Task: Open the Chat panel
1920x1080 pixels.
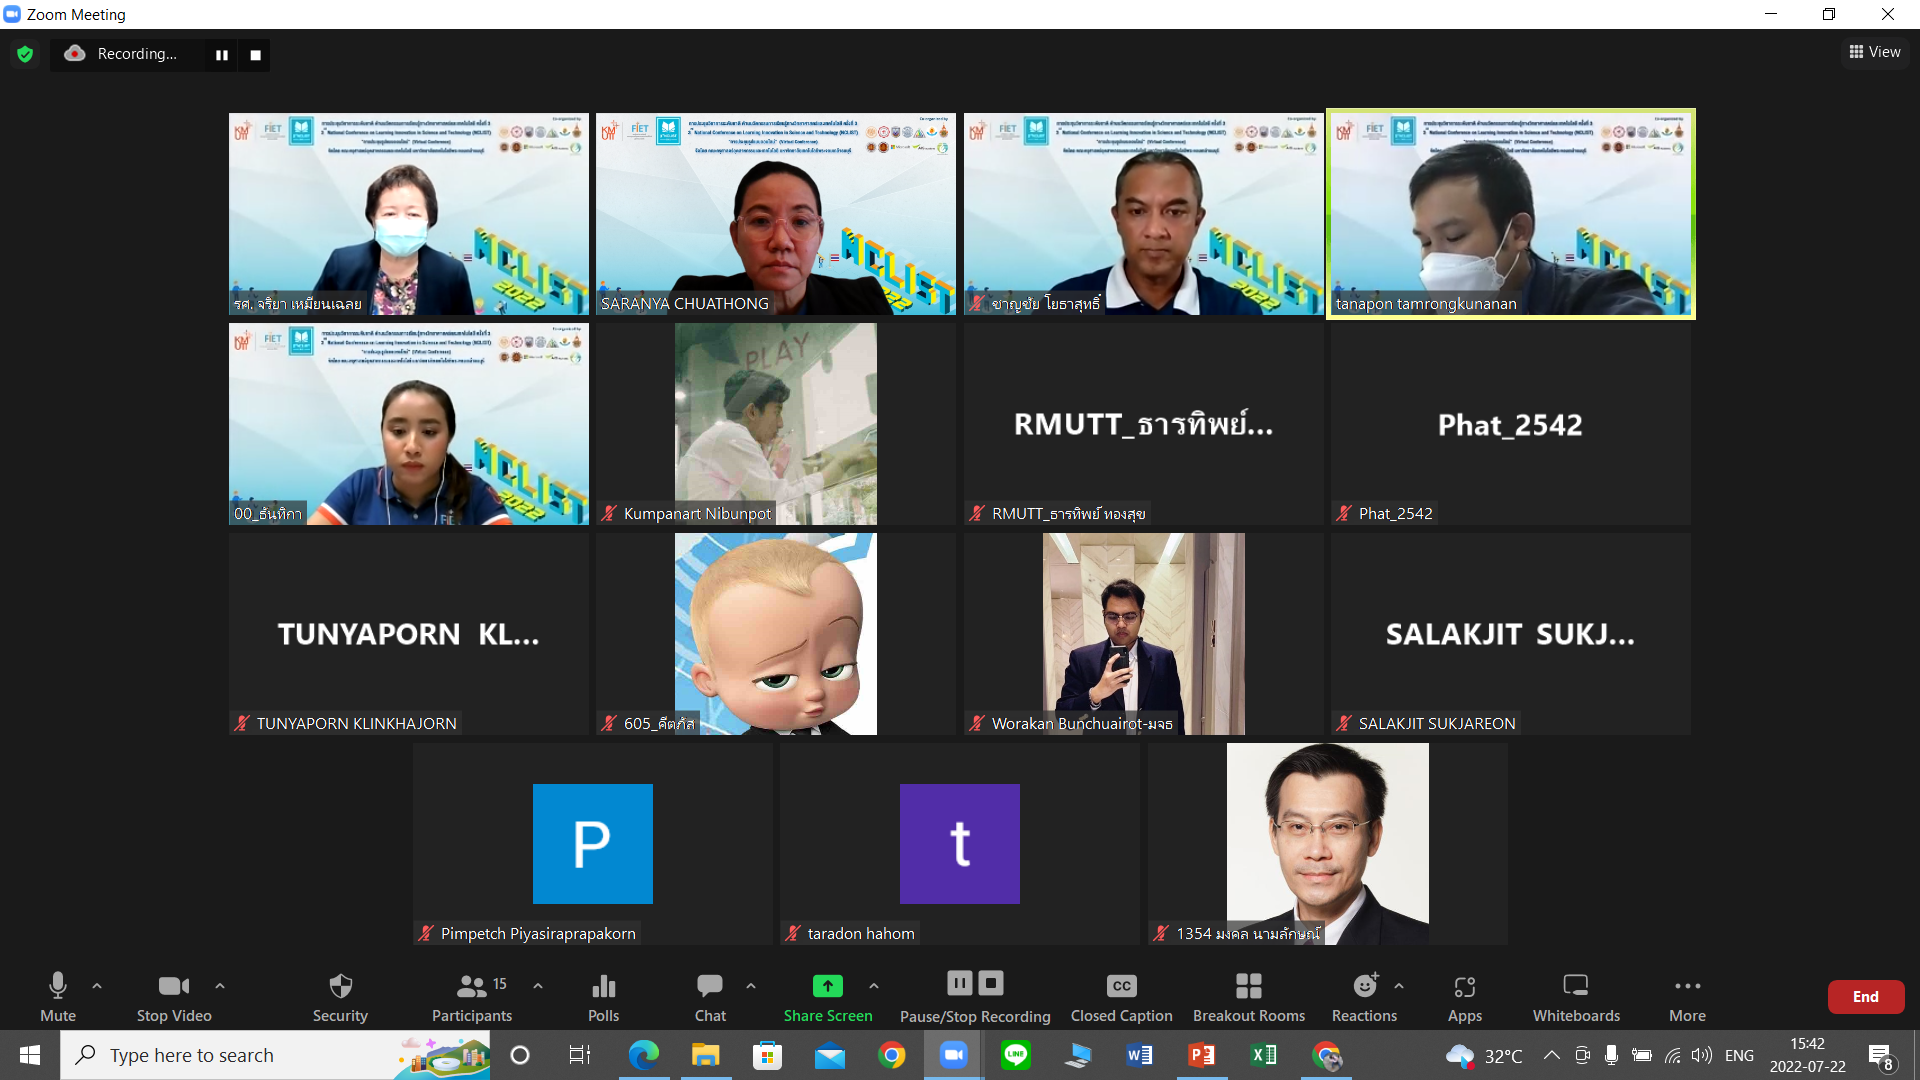Action: [x=710, y=996]
